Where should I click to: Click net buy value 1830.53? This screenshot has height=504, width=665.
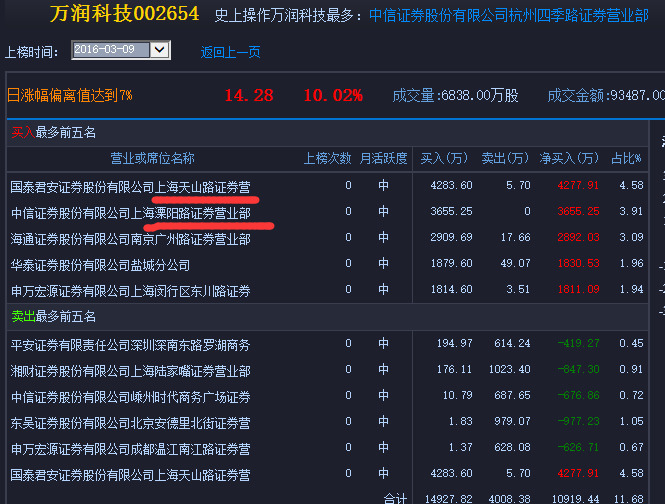[578, 263]
